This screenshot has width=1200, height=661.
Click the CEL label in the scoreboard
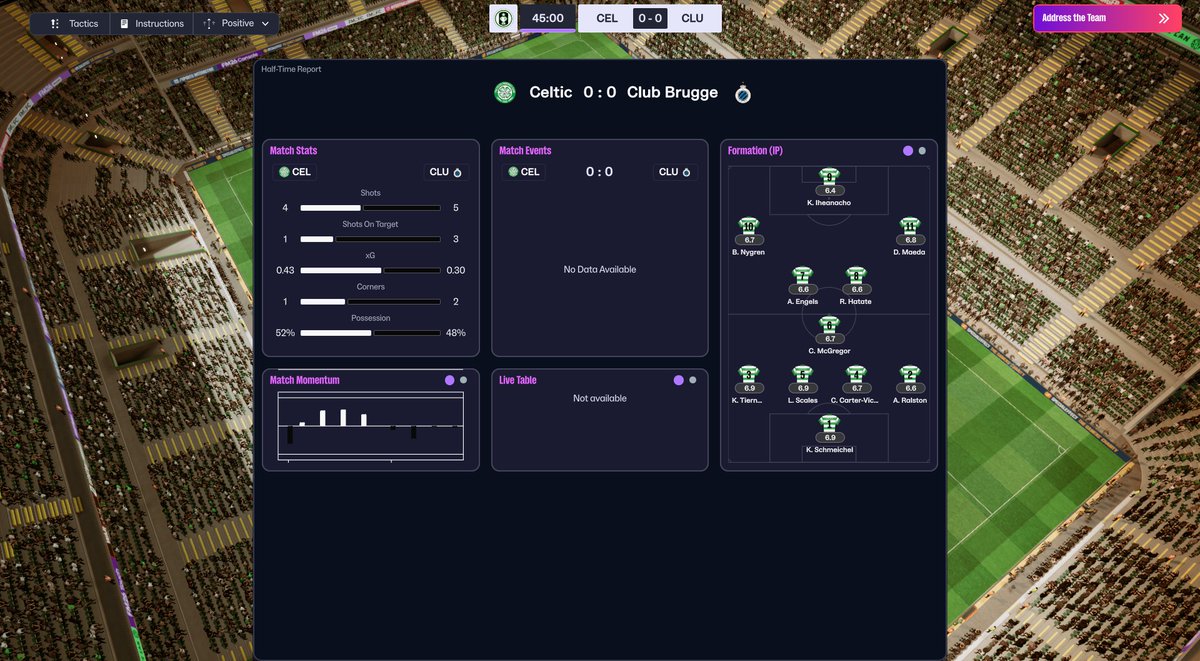pos(606,18)
